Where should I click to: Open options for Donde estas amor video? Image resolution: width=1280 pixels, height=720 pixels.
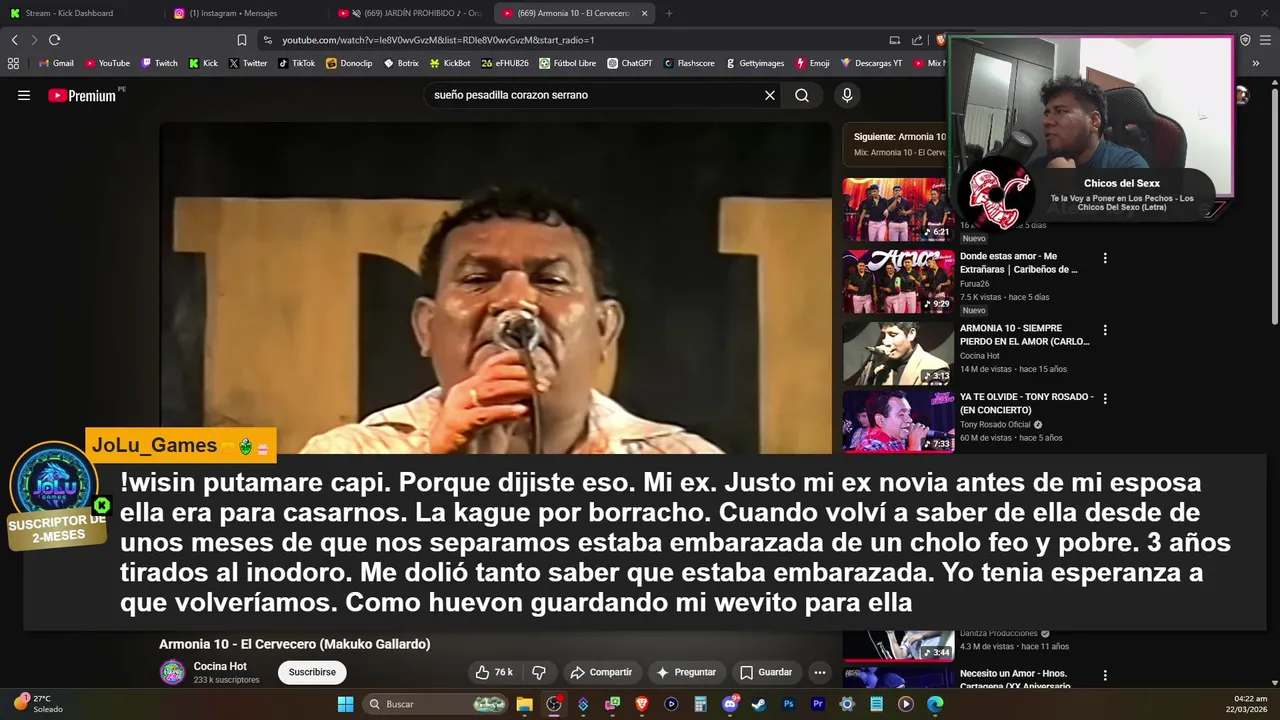[x=1105, y=258]
